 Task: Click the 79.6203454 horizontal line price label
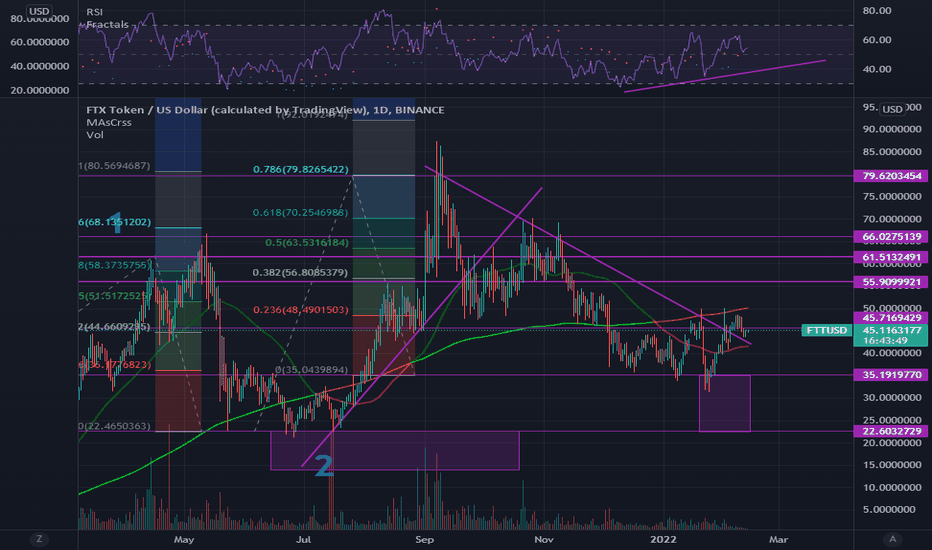pos(890,176)
